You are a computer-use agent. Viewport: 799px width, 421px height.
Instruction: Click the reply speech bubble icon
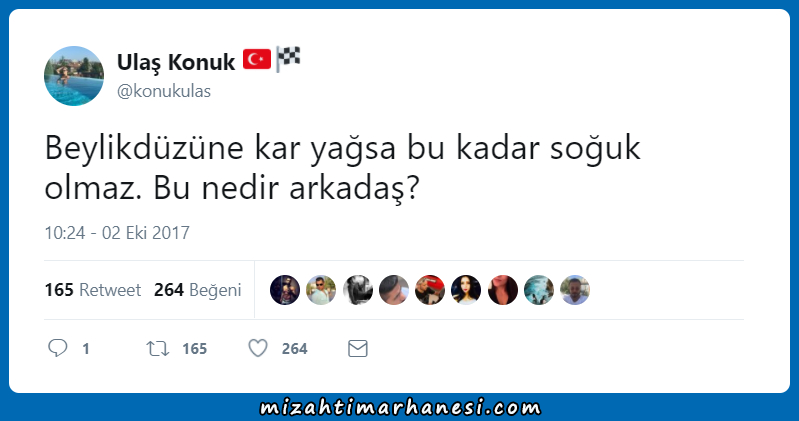click(58, 348)
